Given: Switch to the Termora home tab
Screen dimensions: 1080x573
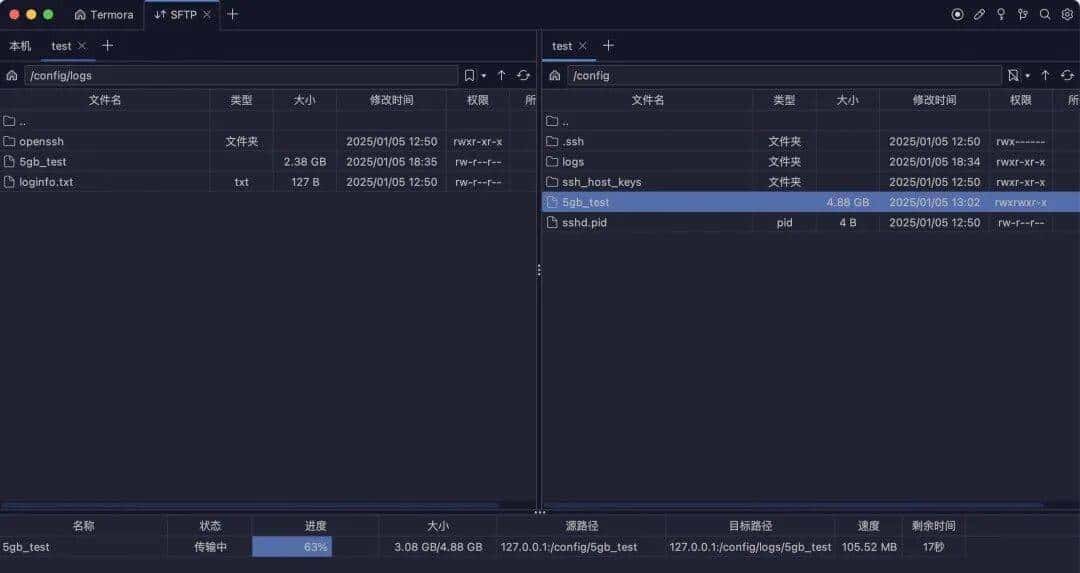Looking at the screenshot, I should click(x=103, y=14).
